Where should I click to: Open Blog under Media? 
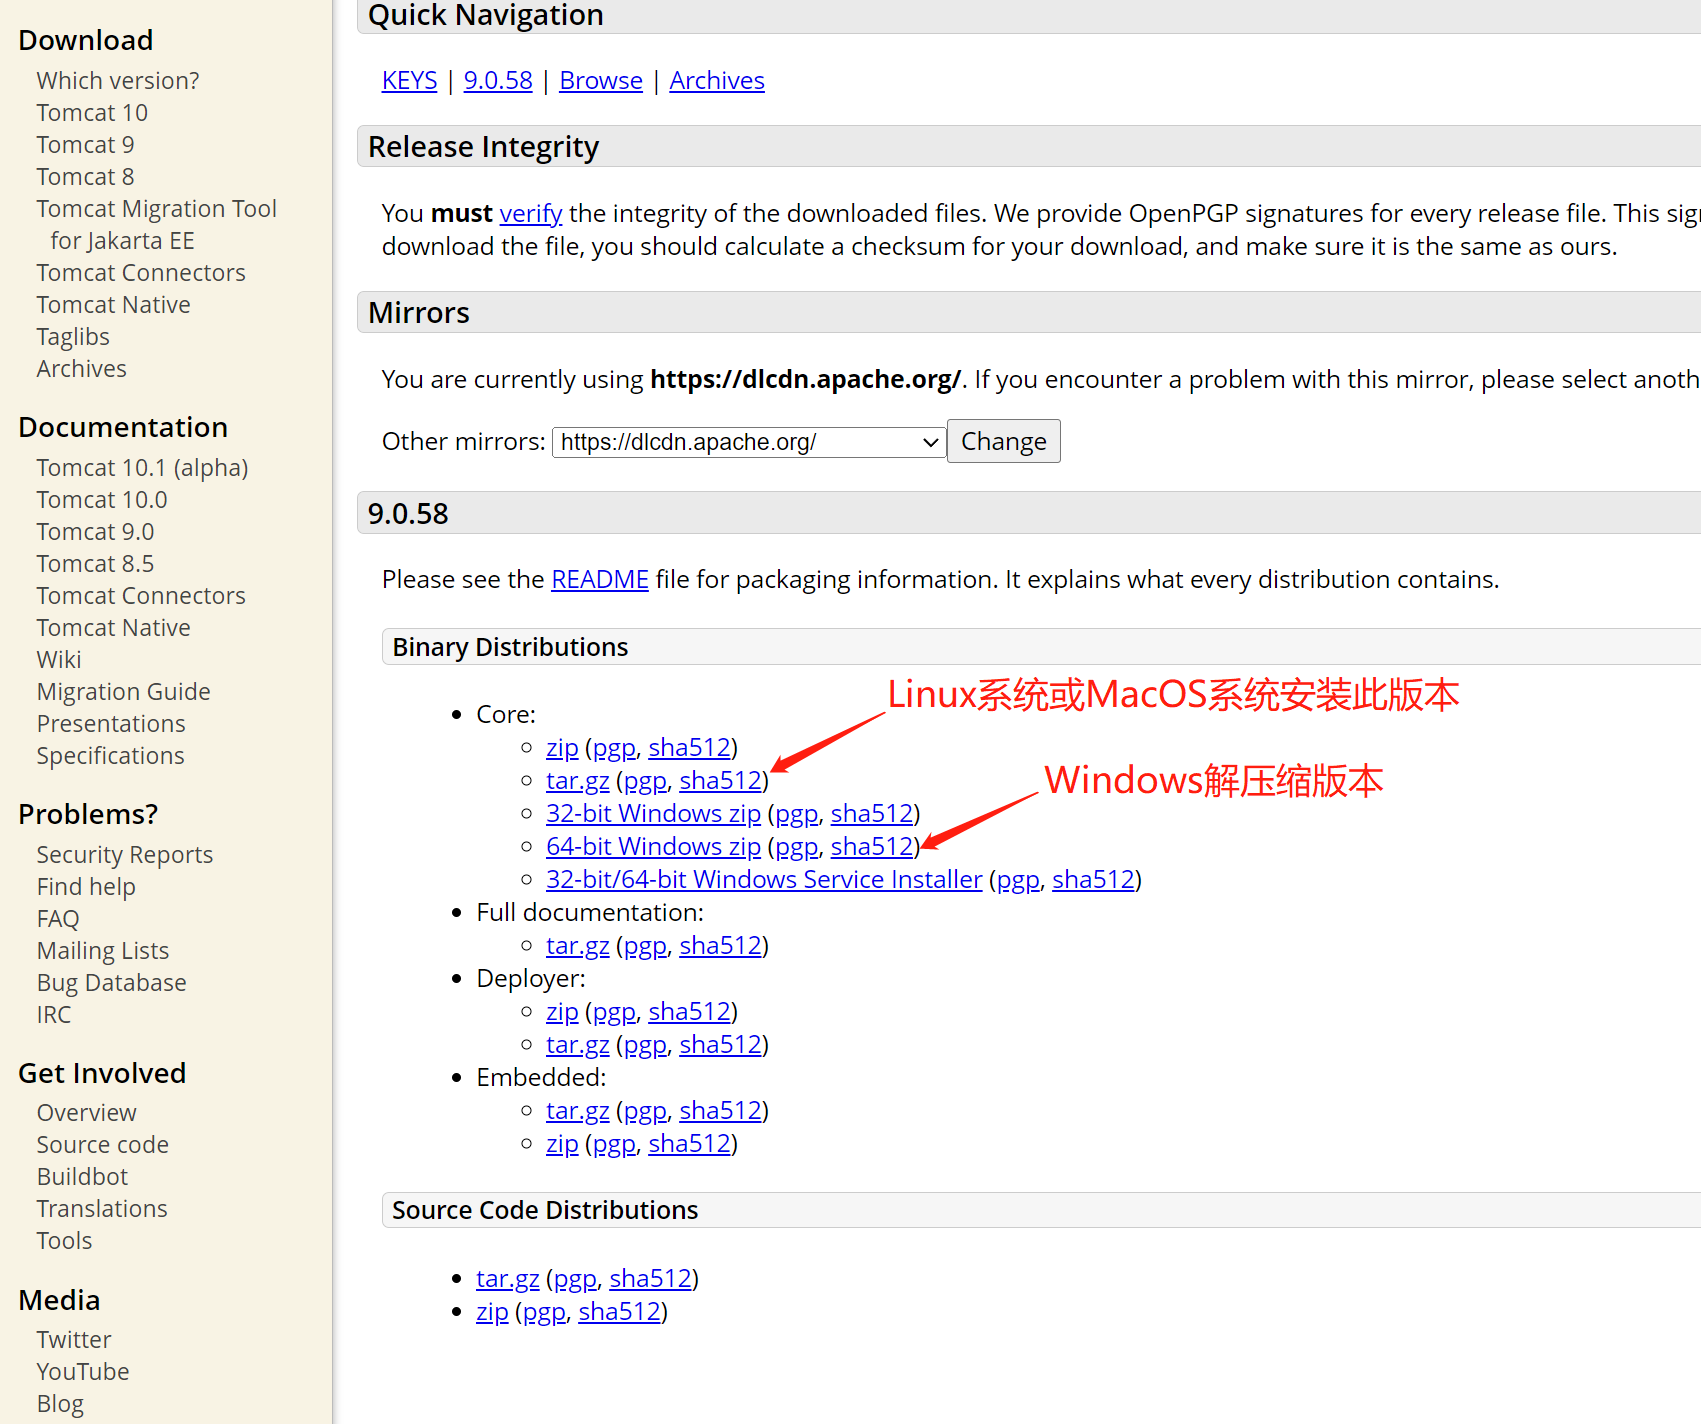[x=60, y=1404]
